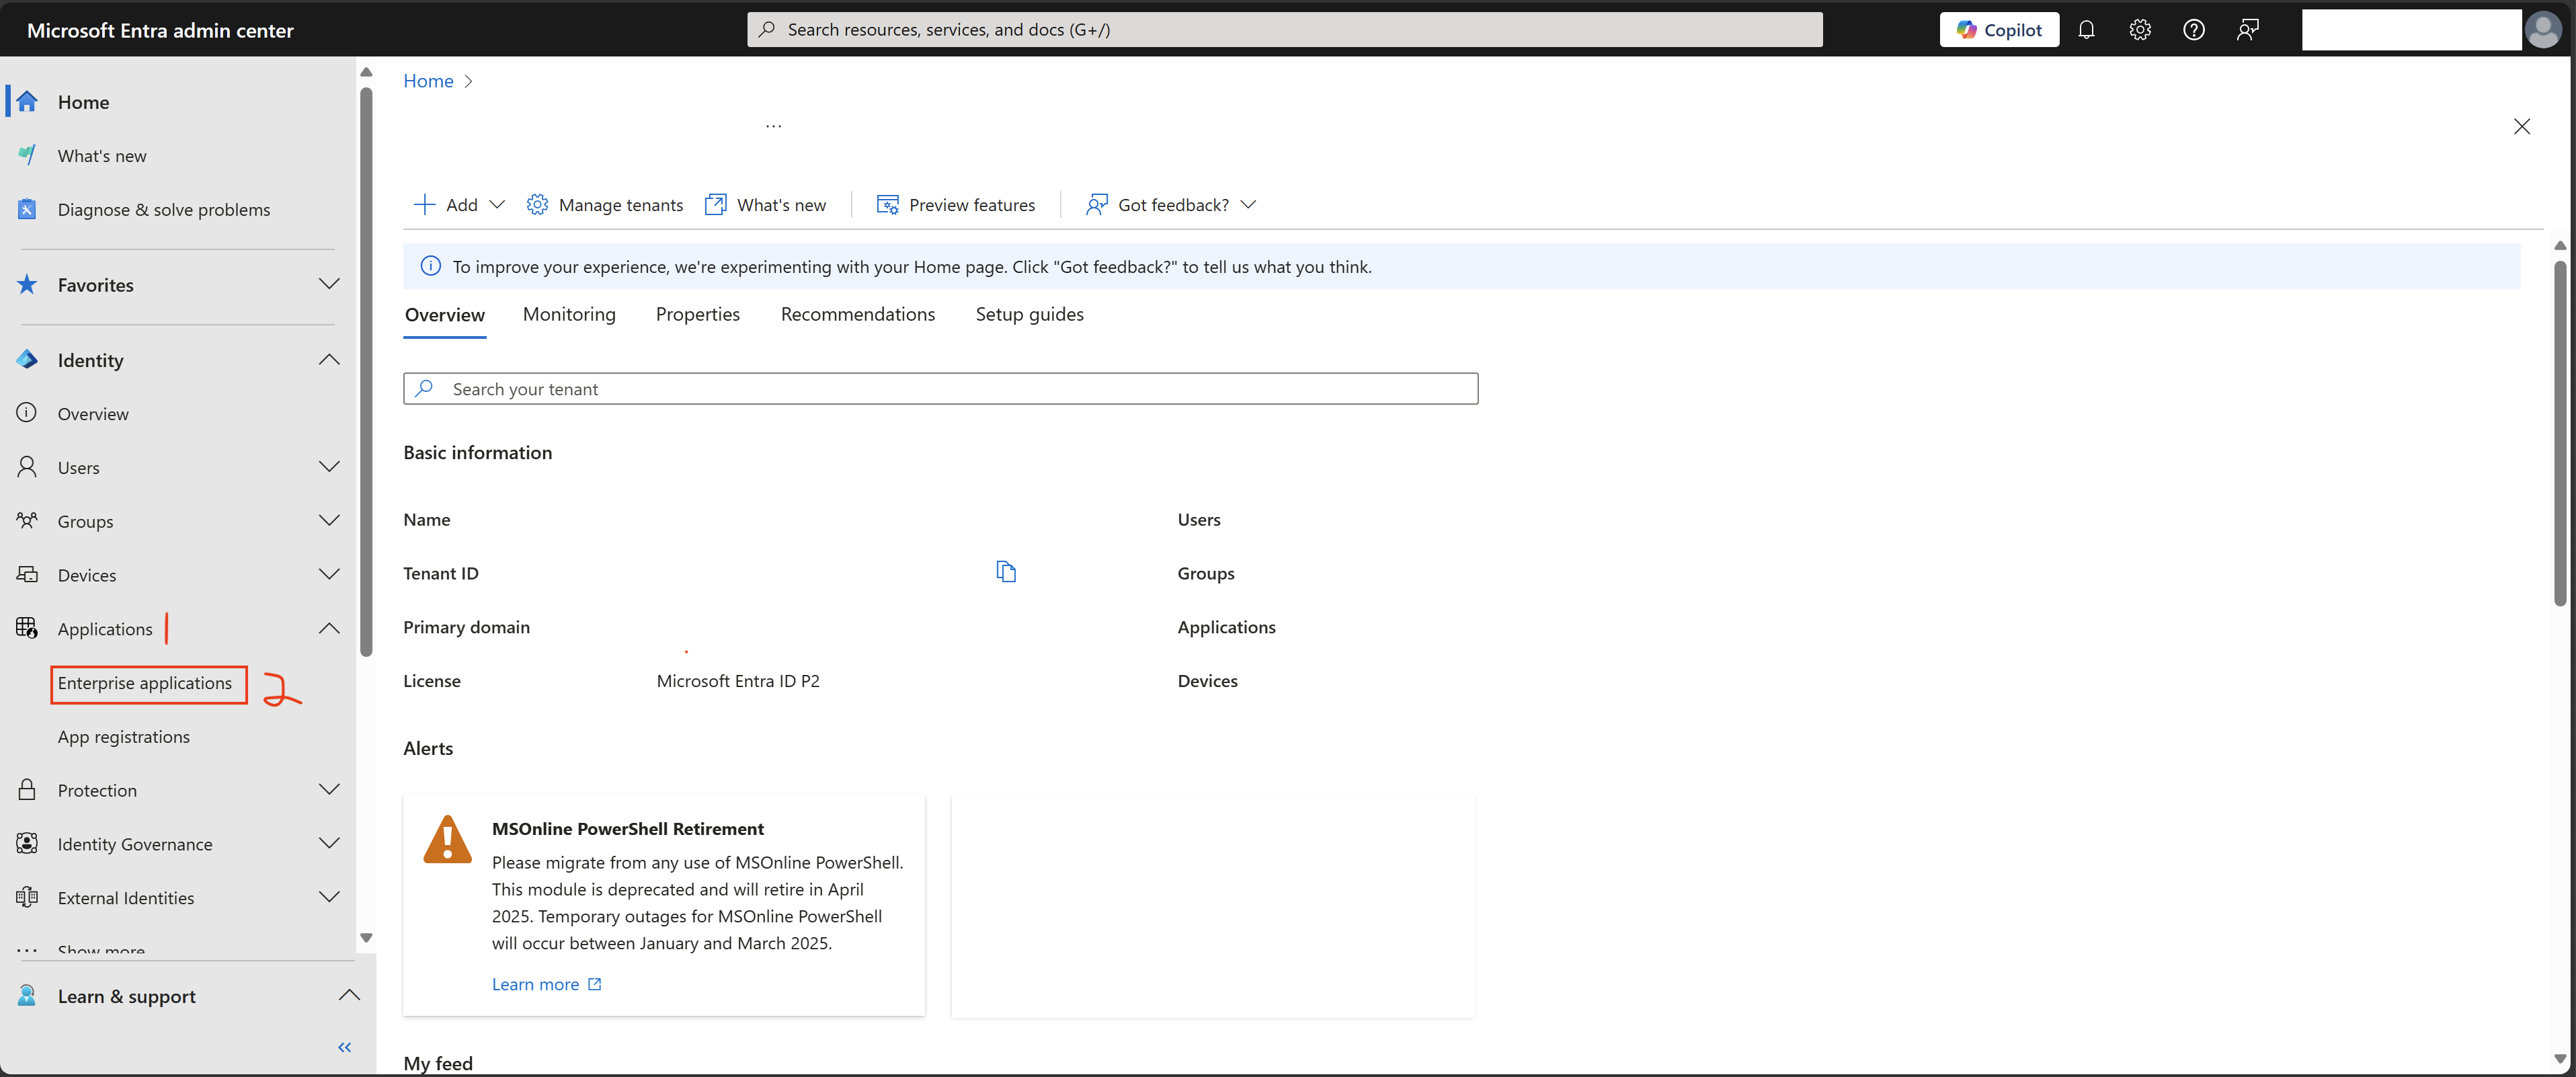Switch to the Recommendations tab
Viewport: 2576px width, 1077px height.
858,314
